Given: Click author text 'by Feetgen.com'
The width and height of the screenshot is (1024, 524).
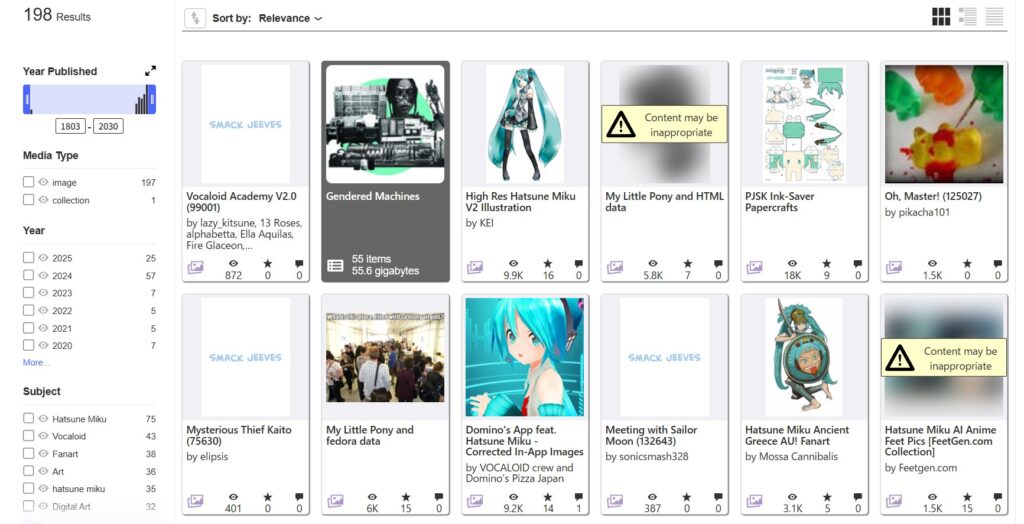Looking at the screenshot, I should pyautogui.click(x=921, y=468).
